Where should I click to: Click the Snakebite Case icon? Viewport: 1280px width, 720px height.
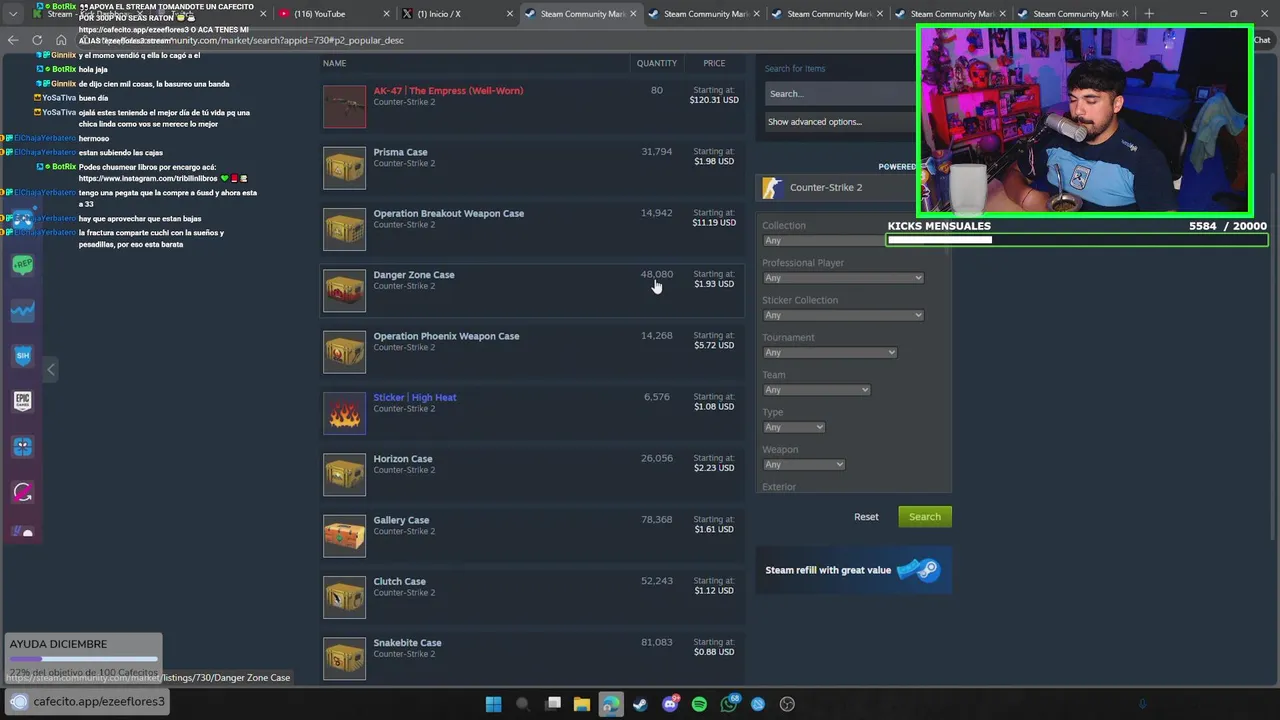pyautogui.click(x=344, y=659)
